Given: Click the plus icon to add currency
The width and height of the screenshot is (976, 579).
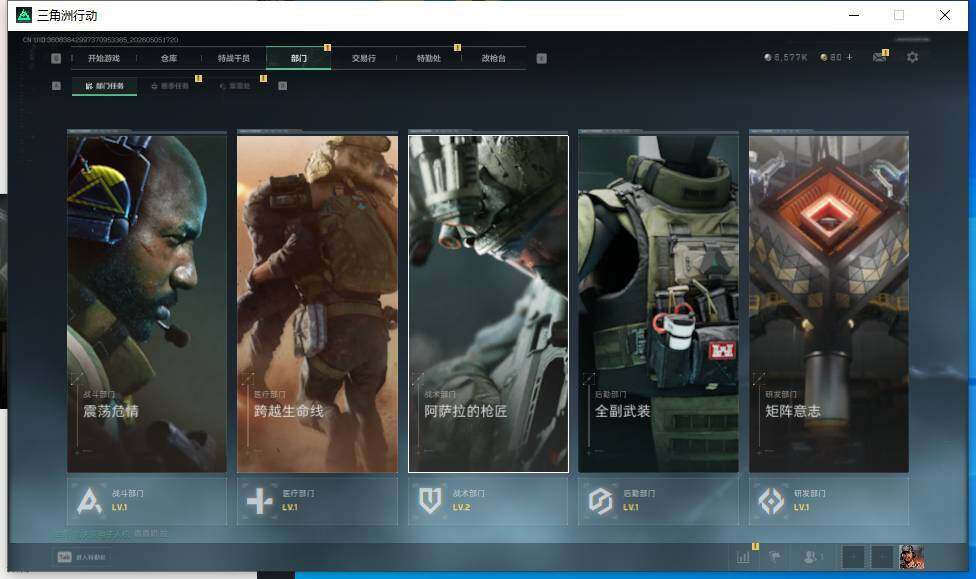Looking at the screenshot, I should coord(850,57).
